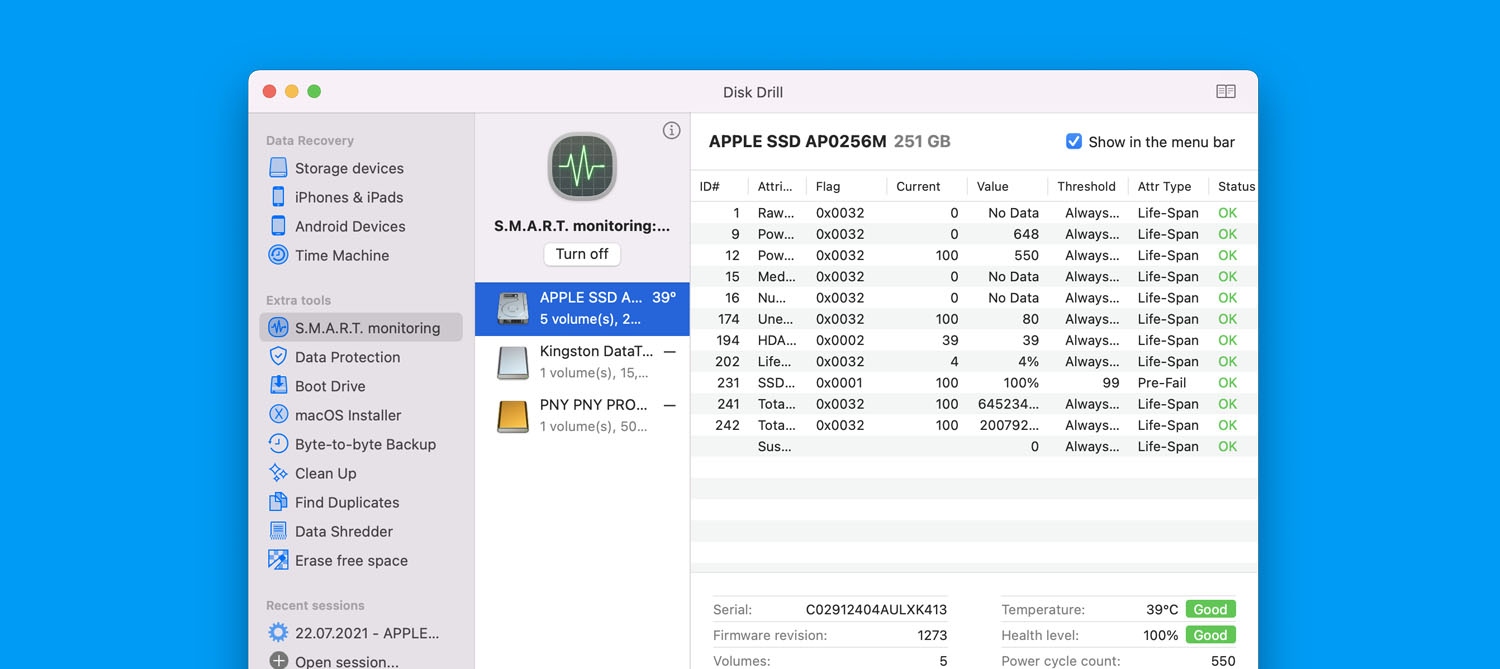Open the help book icon in title bar
The image size is (1500, 669).
[1226, 92]
